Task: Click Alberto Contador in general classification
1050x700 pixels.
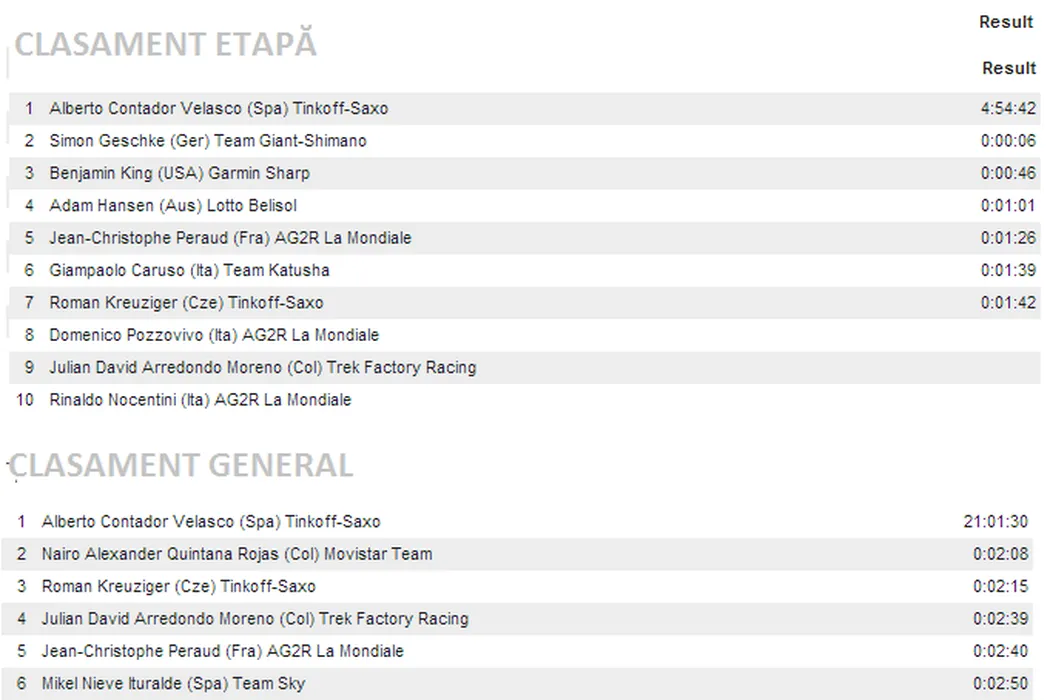Action: (x=211, y=522)
